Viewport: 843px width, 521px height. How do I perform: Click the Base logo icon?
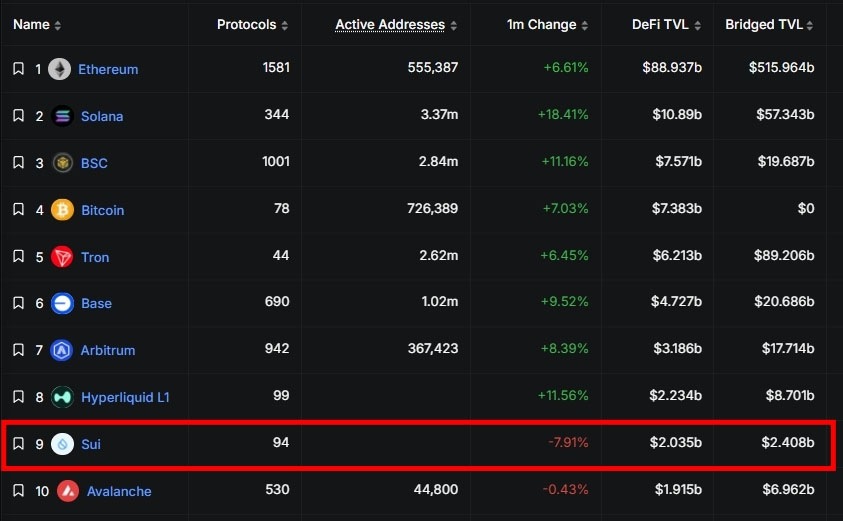tap(62, 303)
